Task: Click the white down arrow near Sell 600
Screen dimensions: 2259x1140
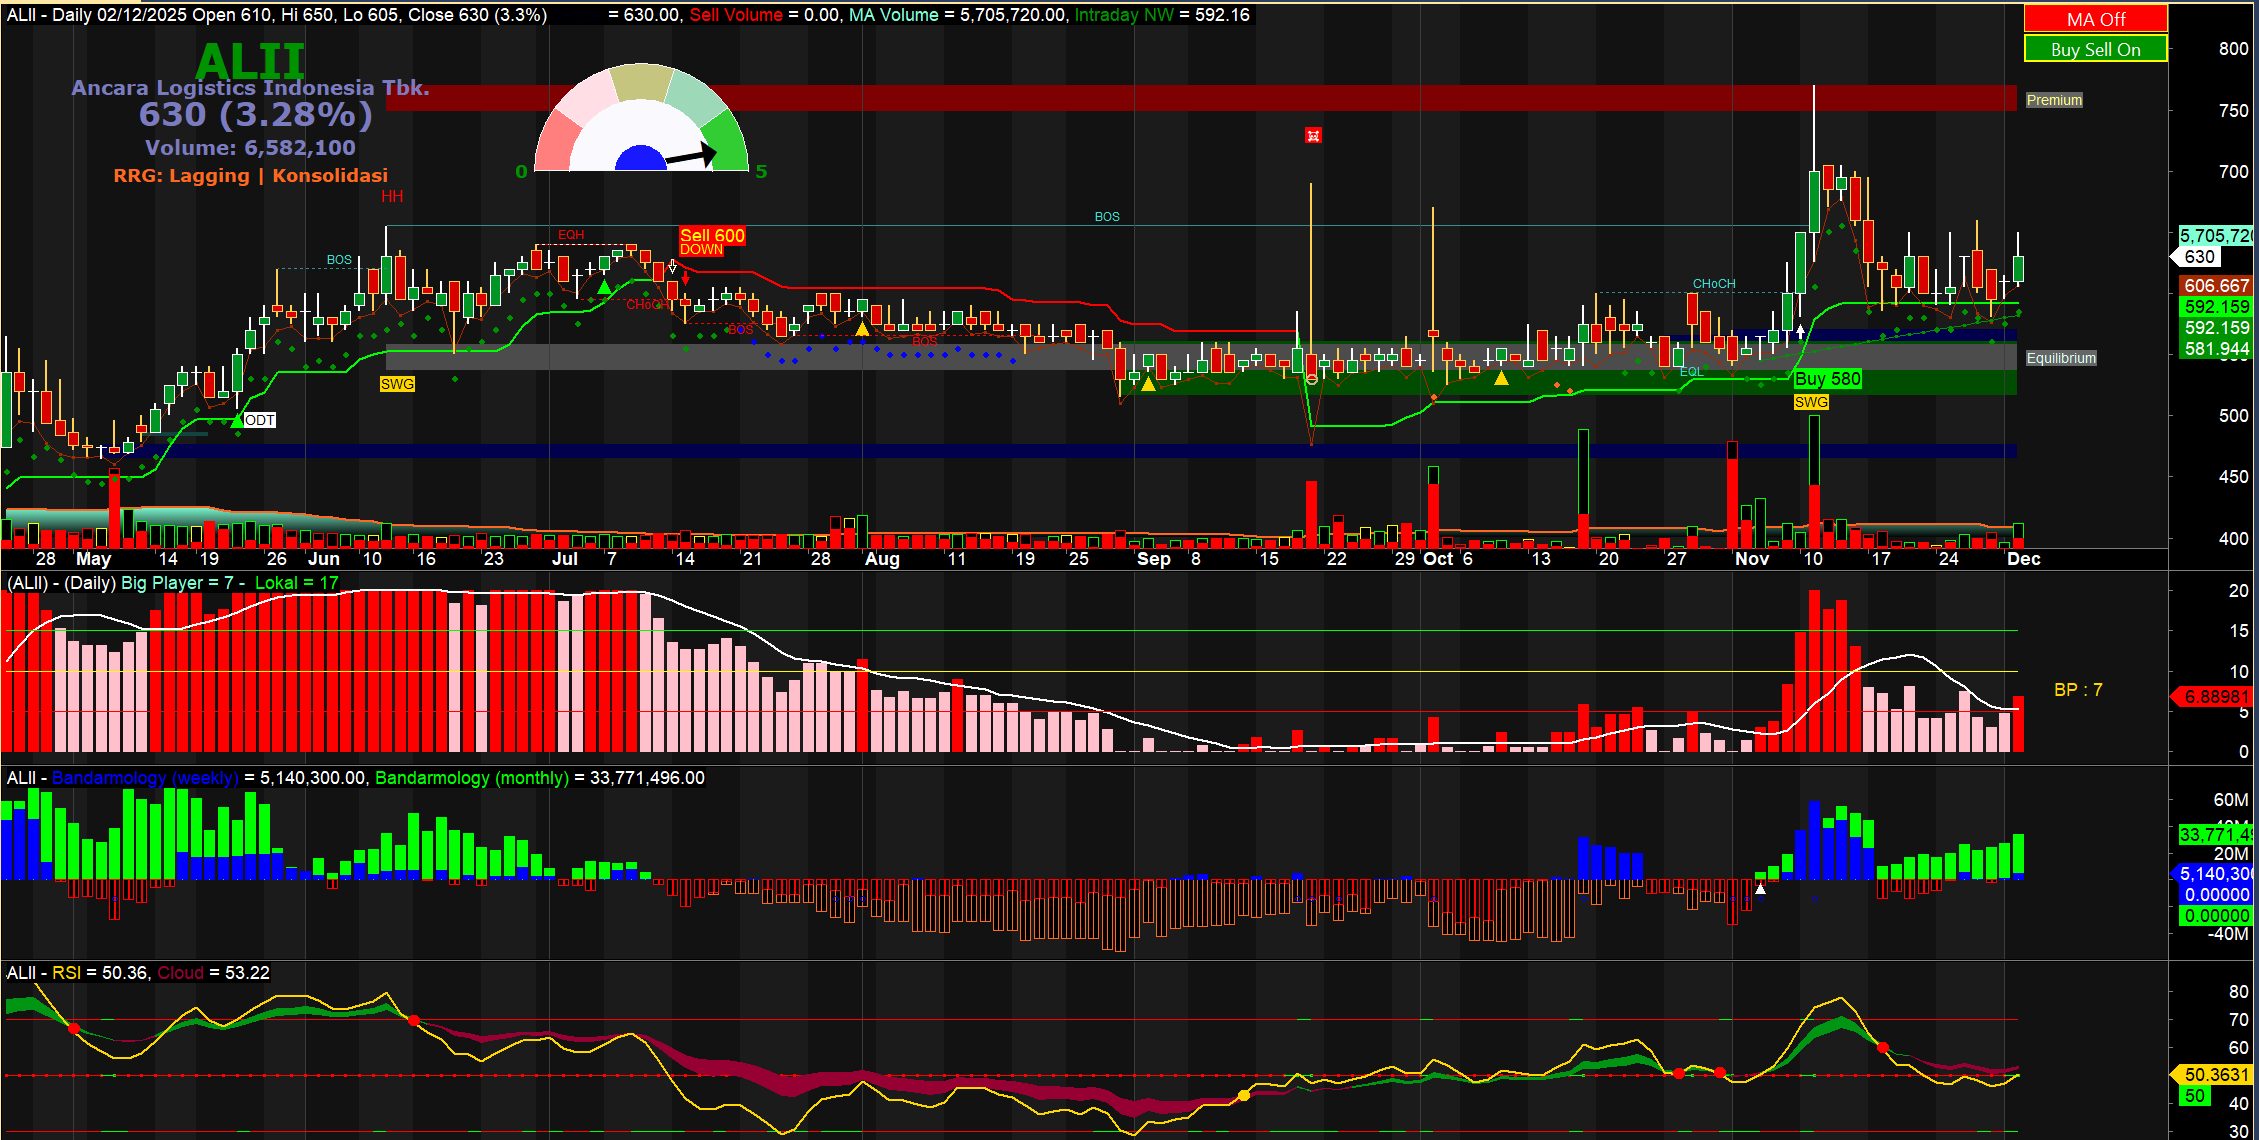Action: point(673,267)
